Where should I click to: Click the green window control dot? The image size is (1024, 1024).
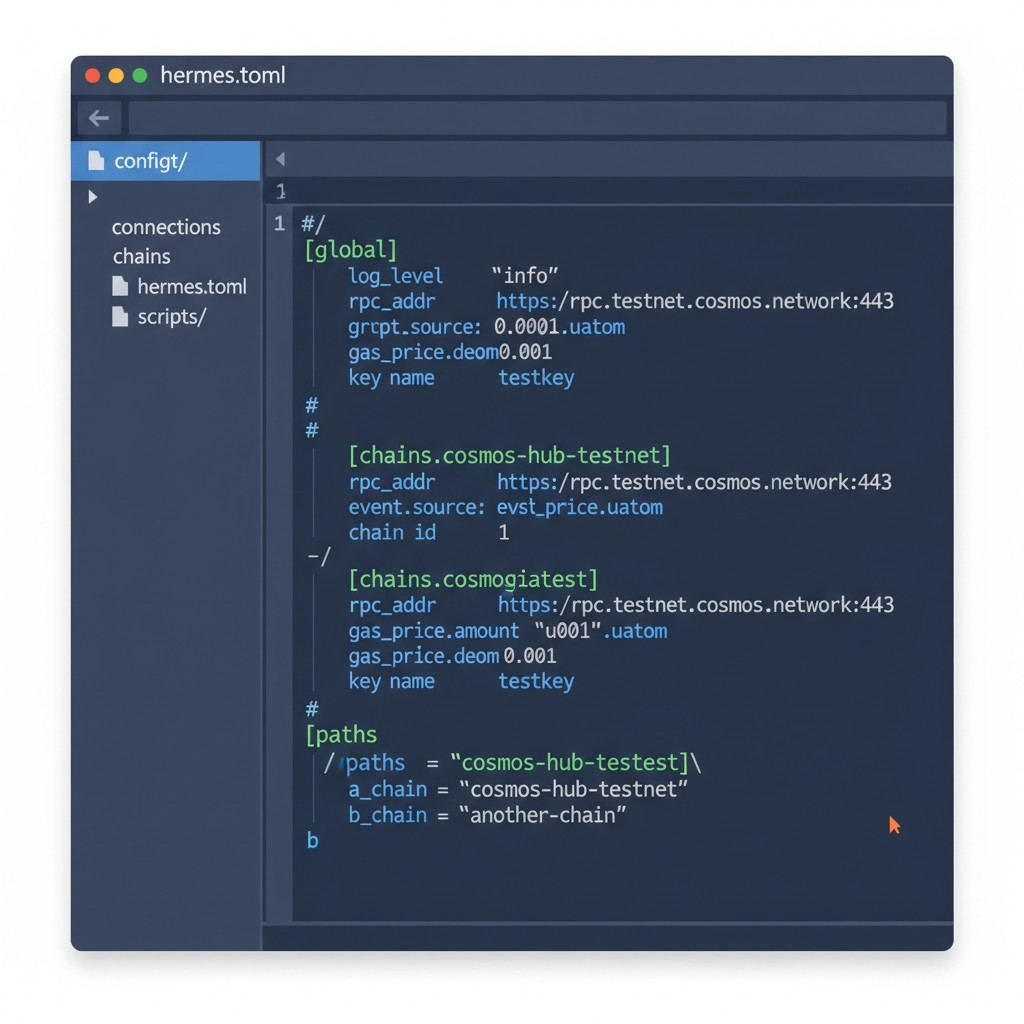tap(138, 75)
